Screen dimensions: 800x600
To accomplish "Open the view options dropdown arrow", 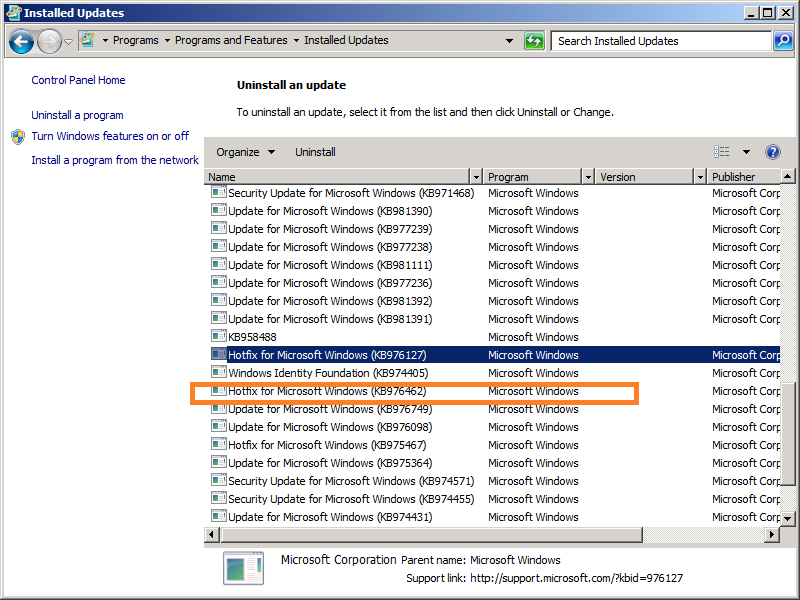I will [746, 152].
